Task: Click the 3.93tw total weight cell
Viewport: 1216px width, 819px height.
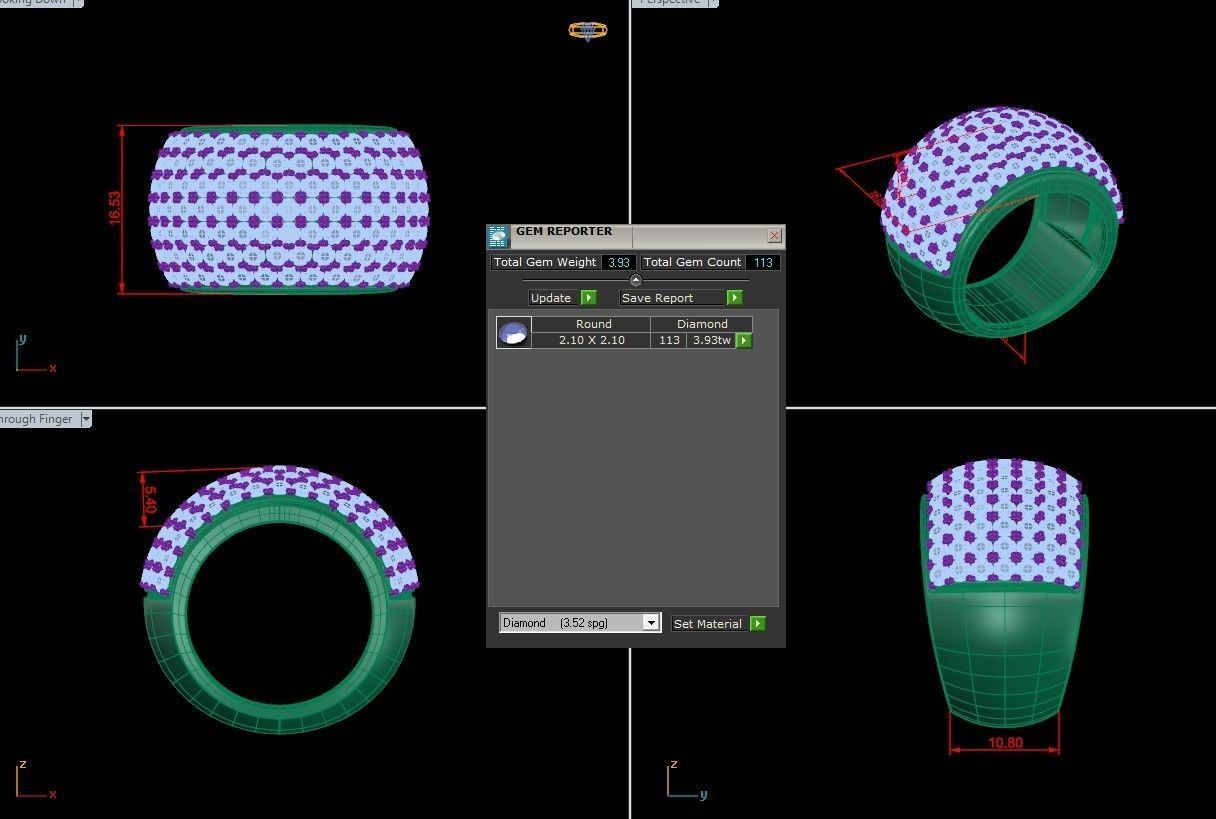Action: point(711,340)
